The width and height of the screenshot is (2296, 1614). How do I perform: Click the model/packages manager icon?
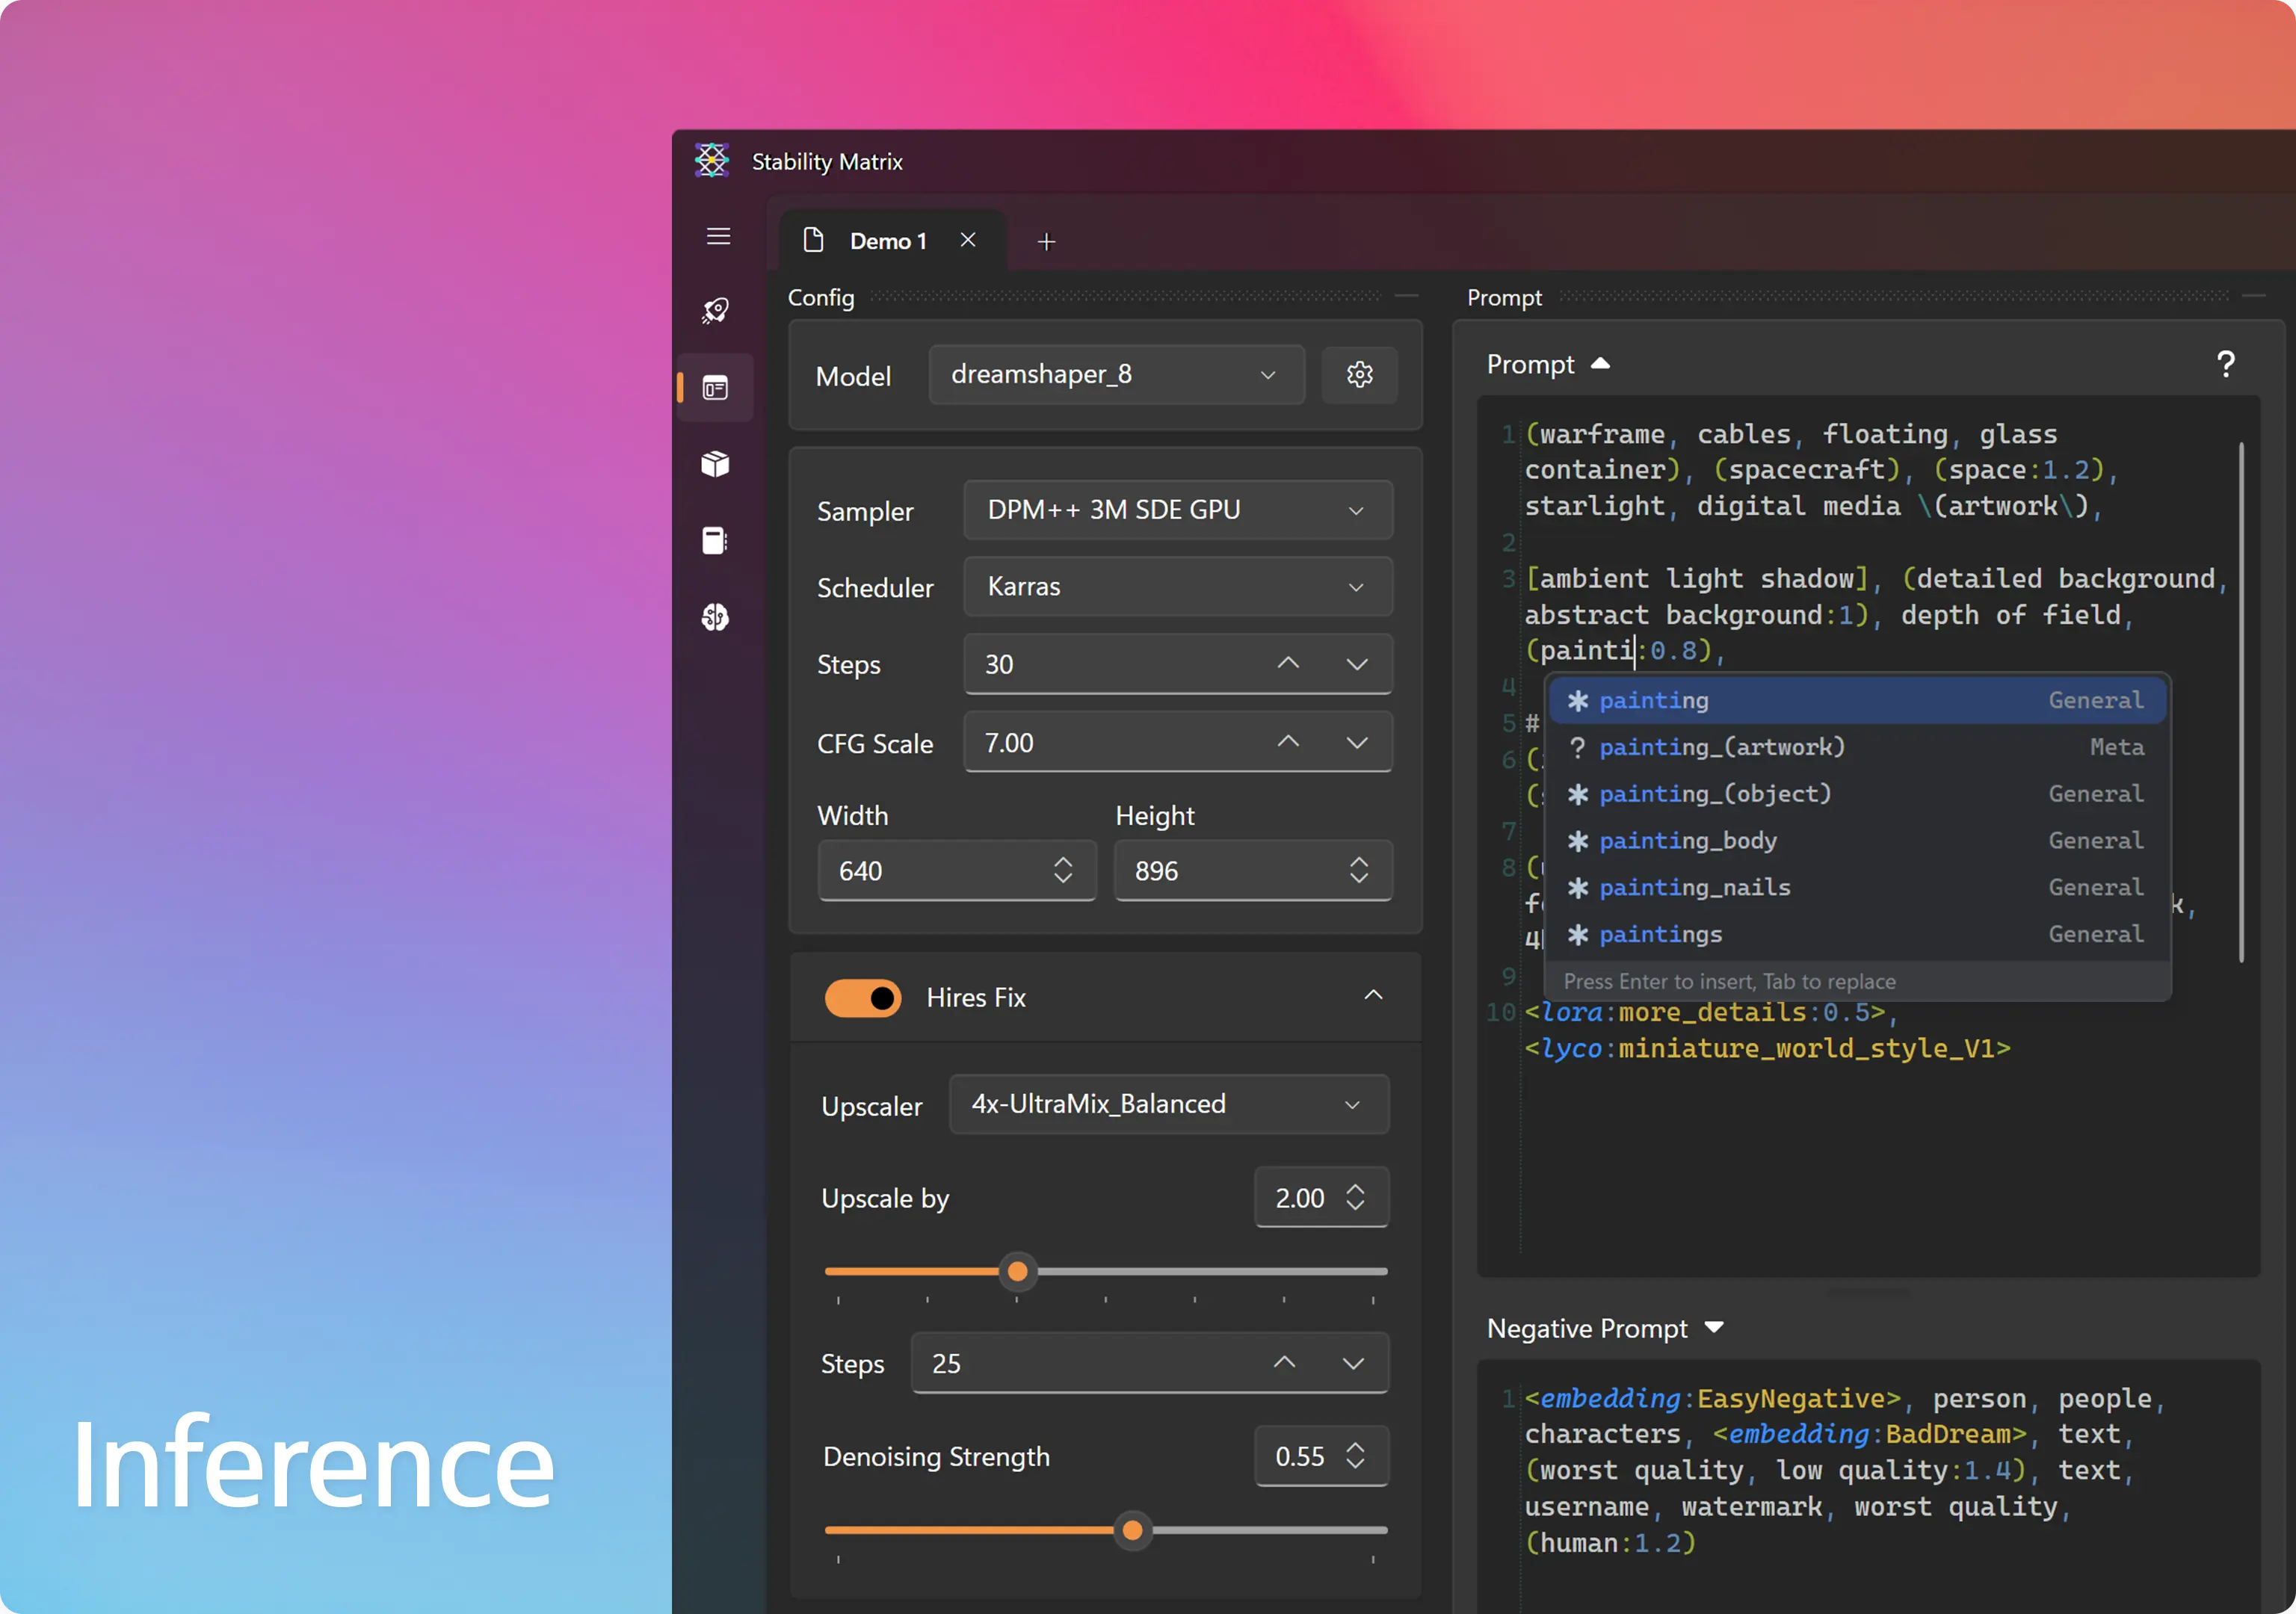point(717,463)
